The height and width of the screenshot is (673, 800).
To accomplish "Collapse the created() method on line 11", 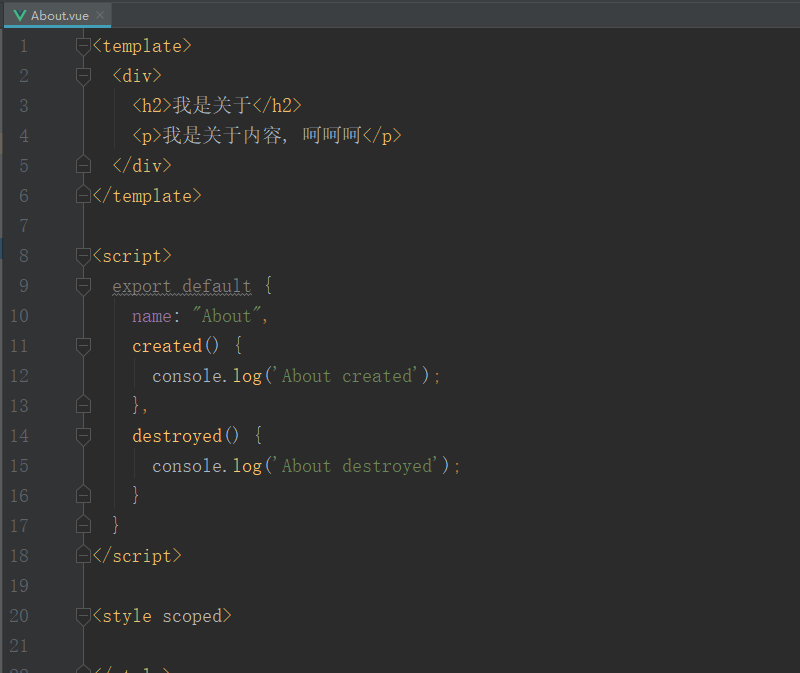I will (x=83, y=346).
